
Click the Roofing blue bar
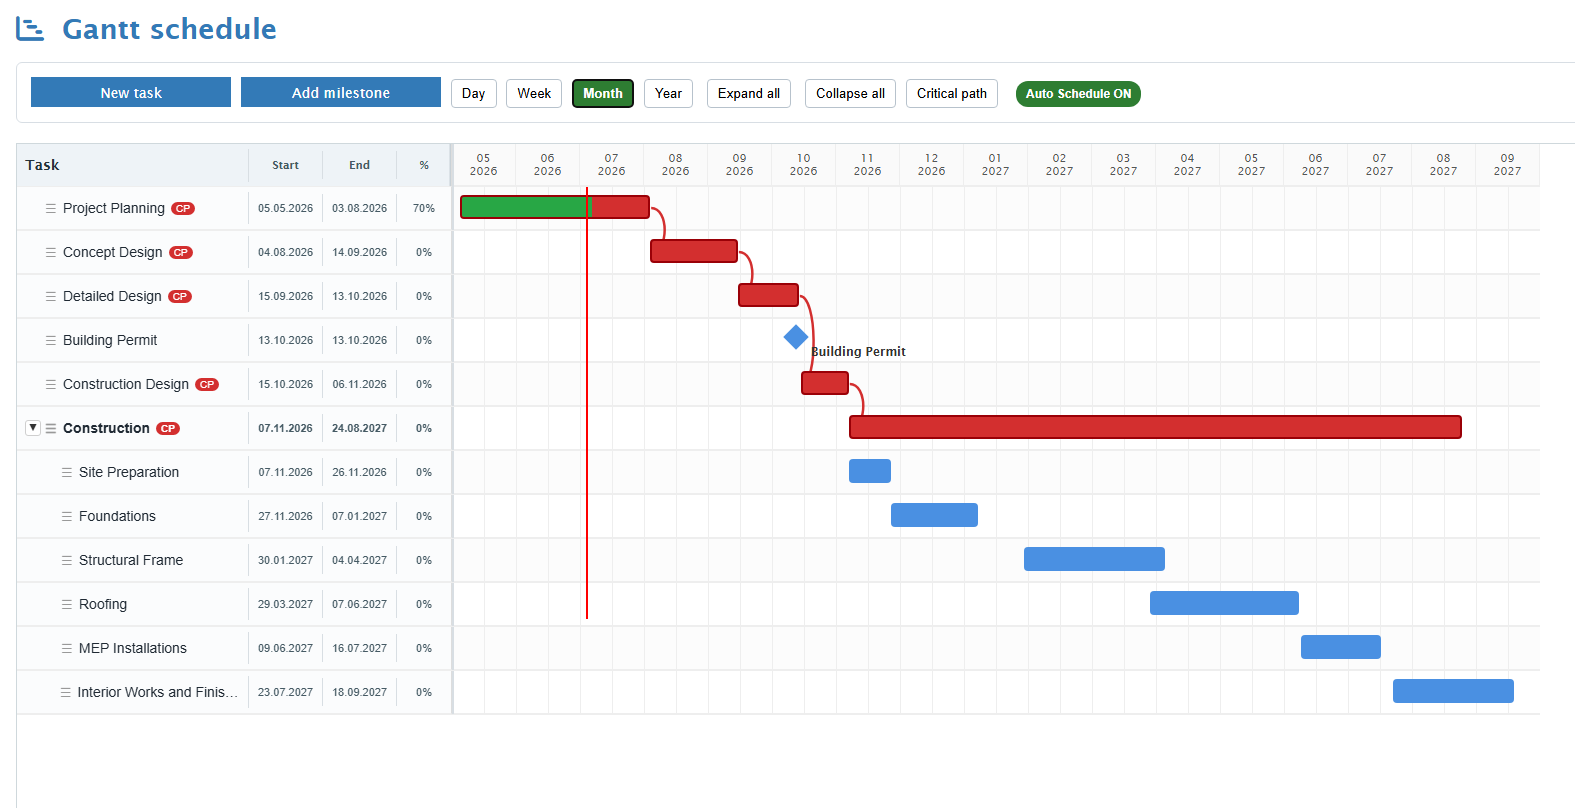[1224, 603]
